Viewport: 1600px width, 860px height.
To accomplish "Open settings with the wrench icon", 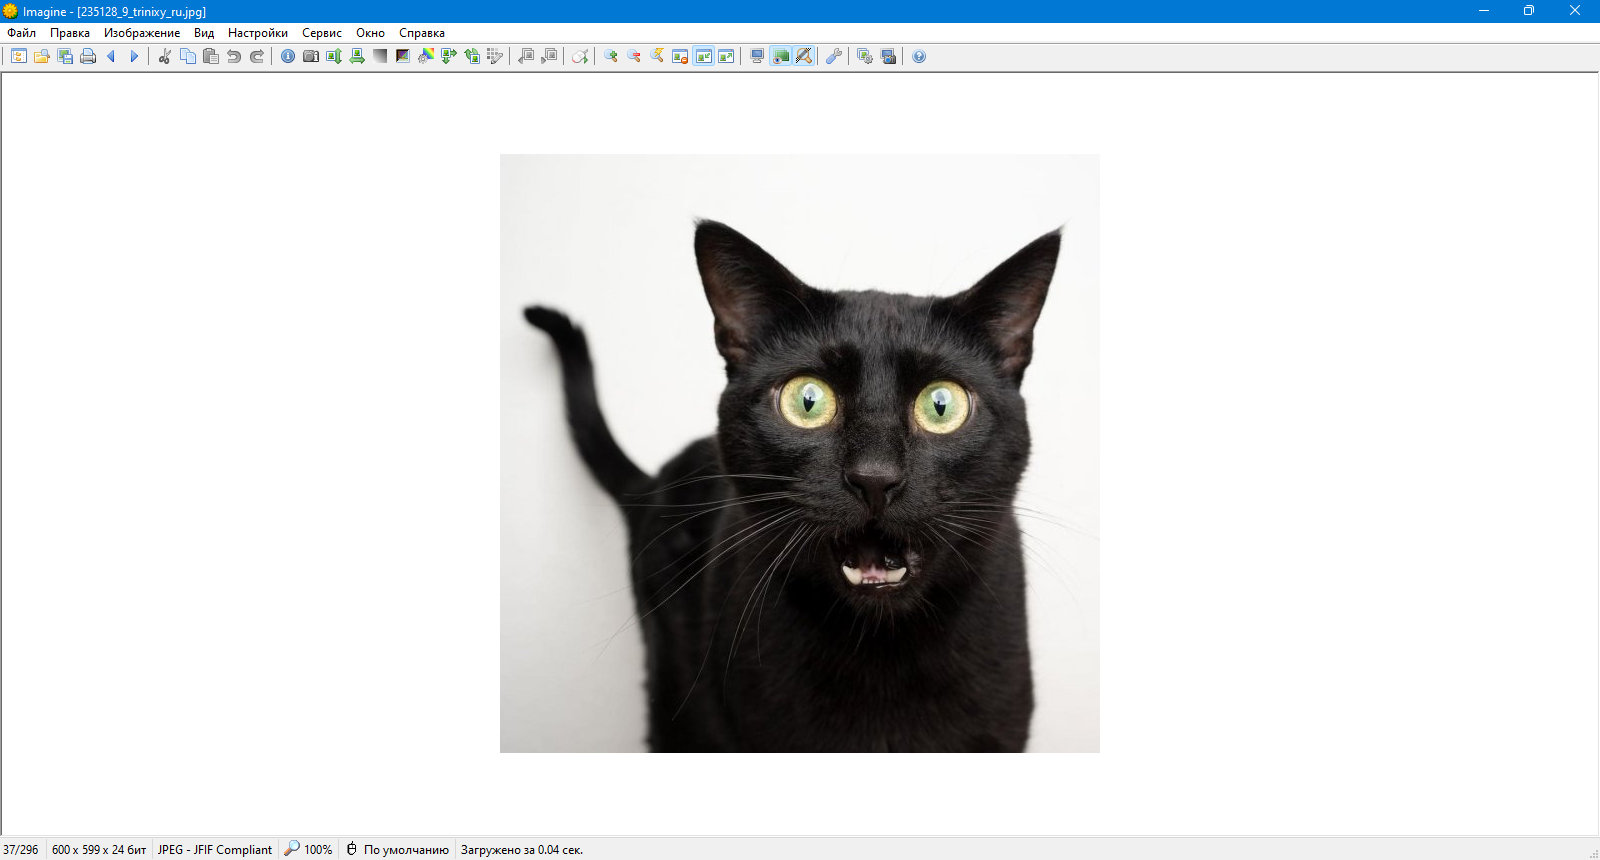I will [x=834, y=56].
